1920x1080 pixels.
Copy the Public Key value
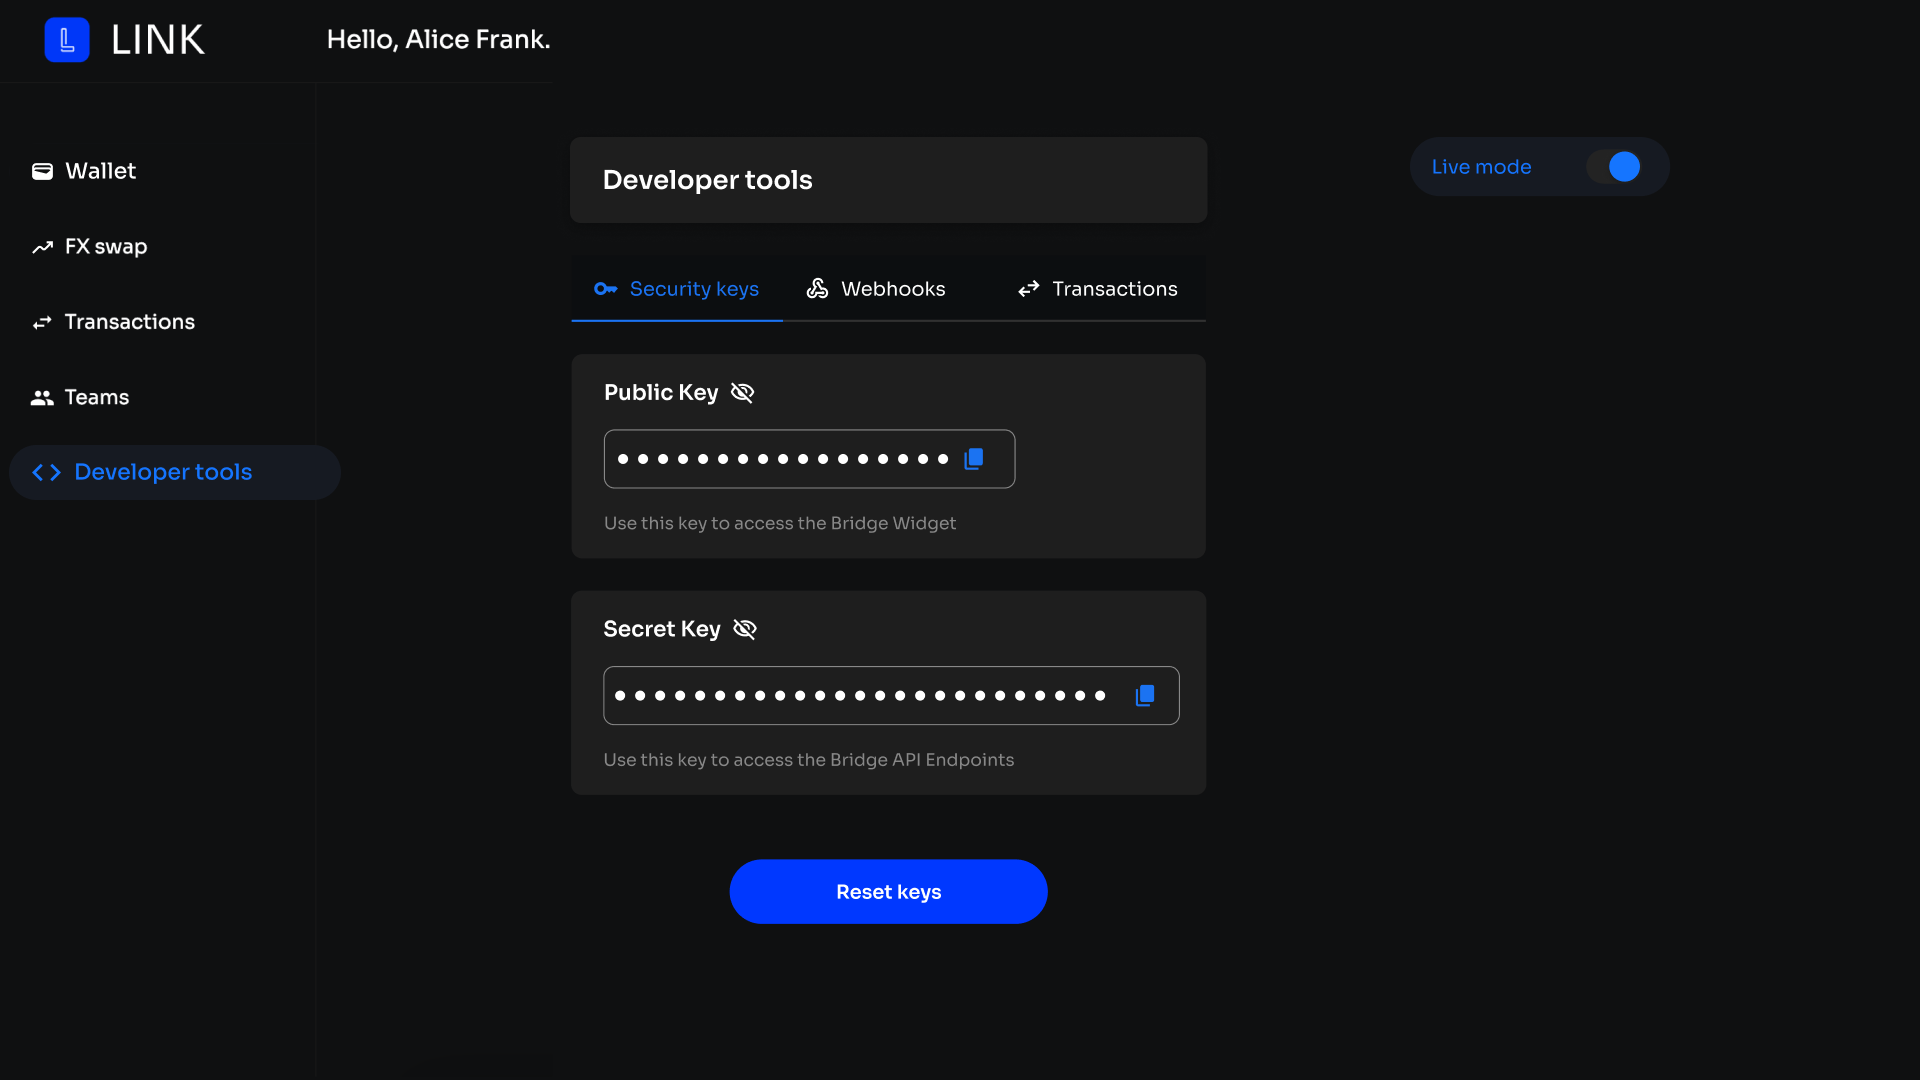pos(974,459)
